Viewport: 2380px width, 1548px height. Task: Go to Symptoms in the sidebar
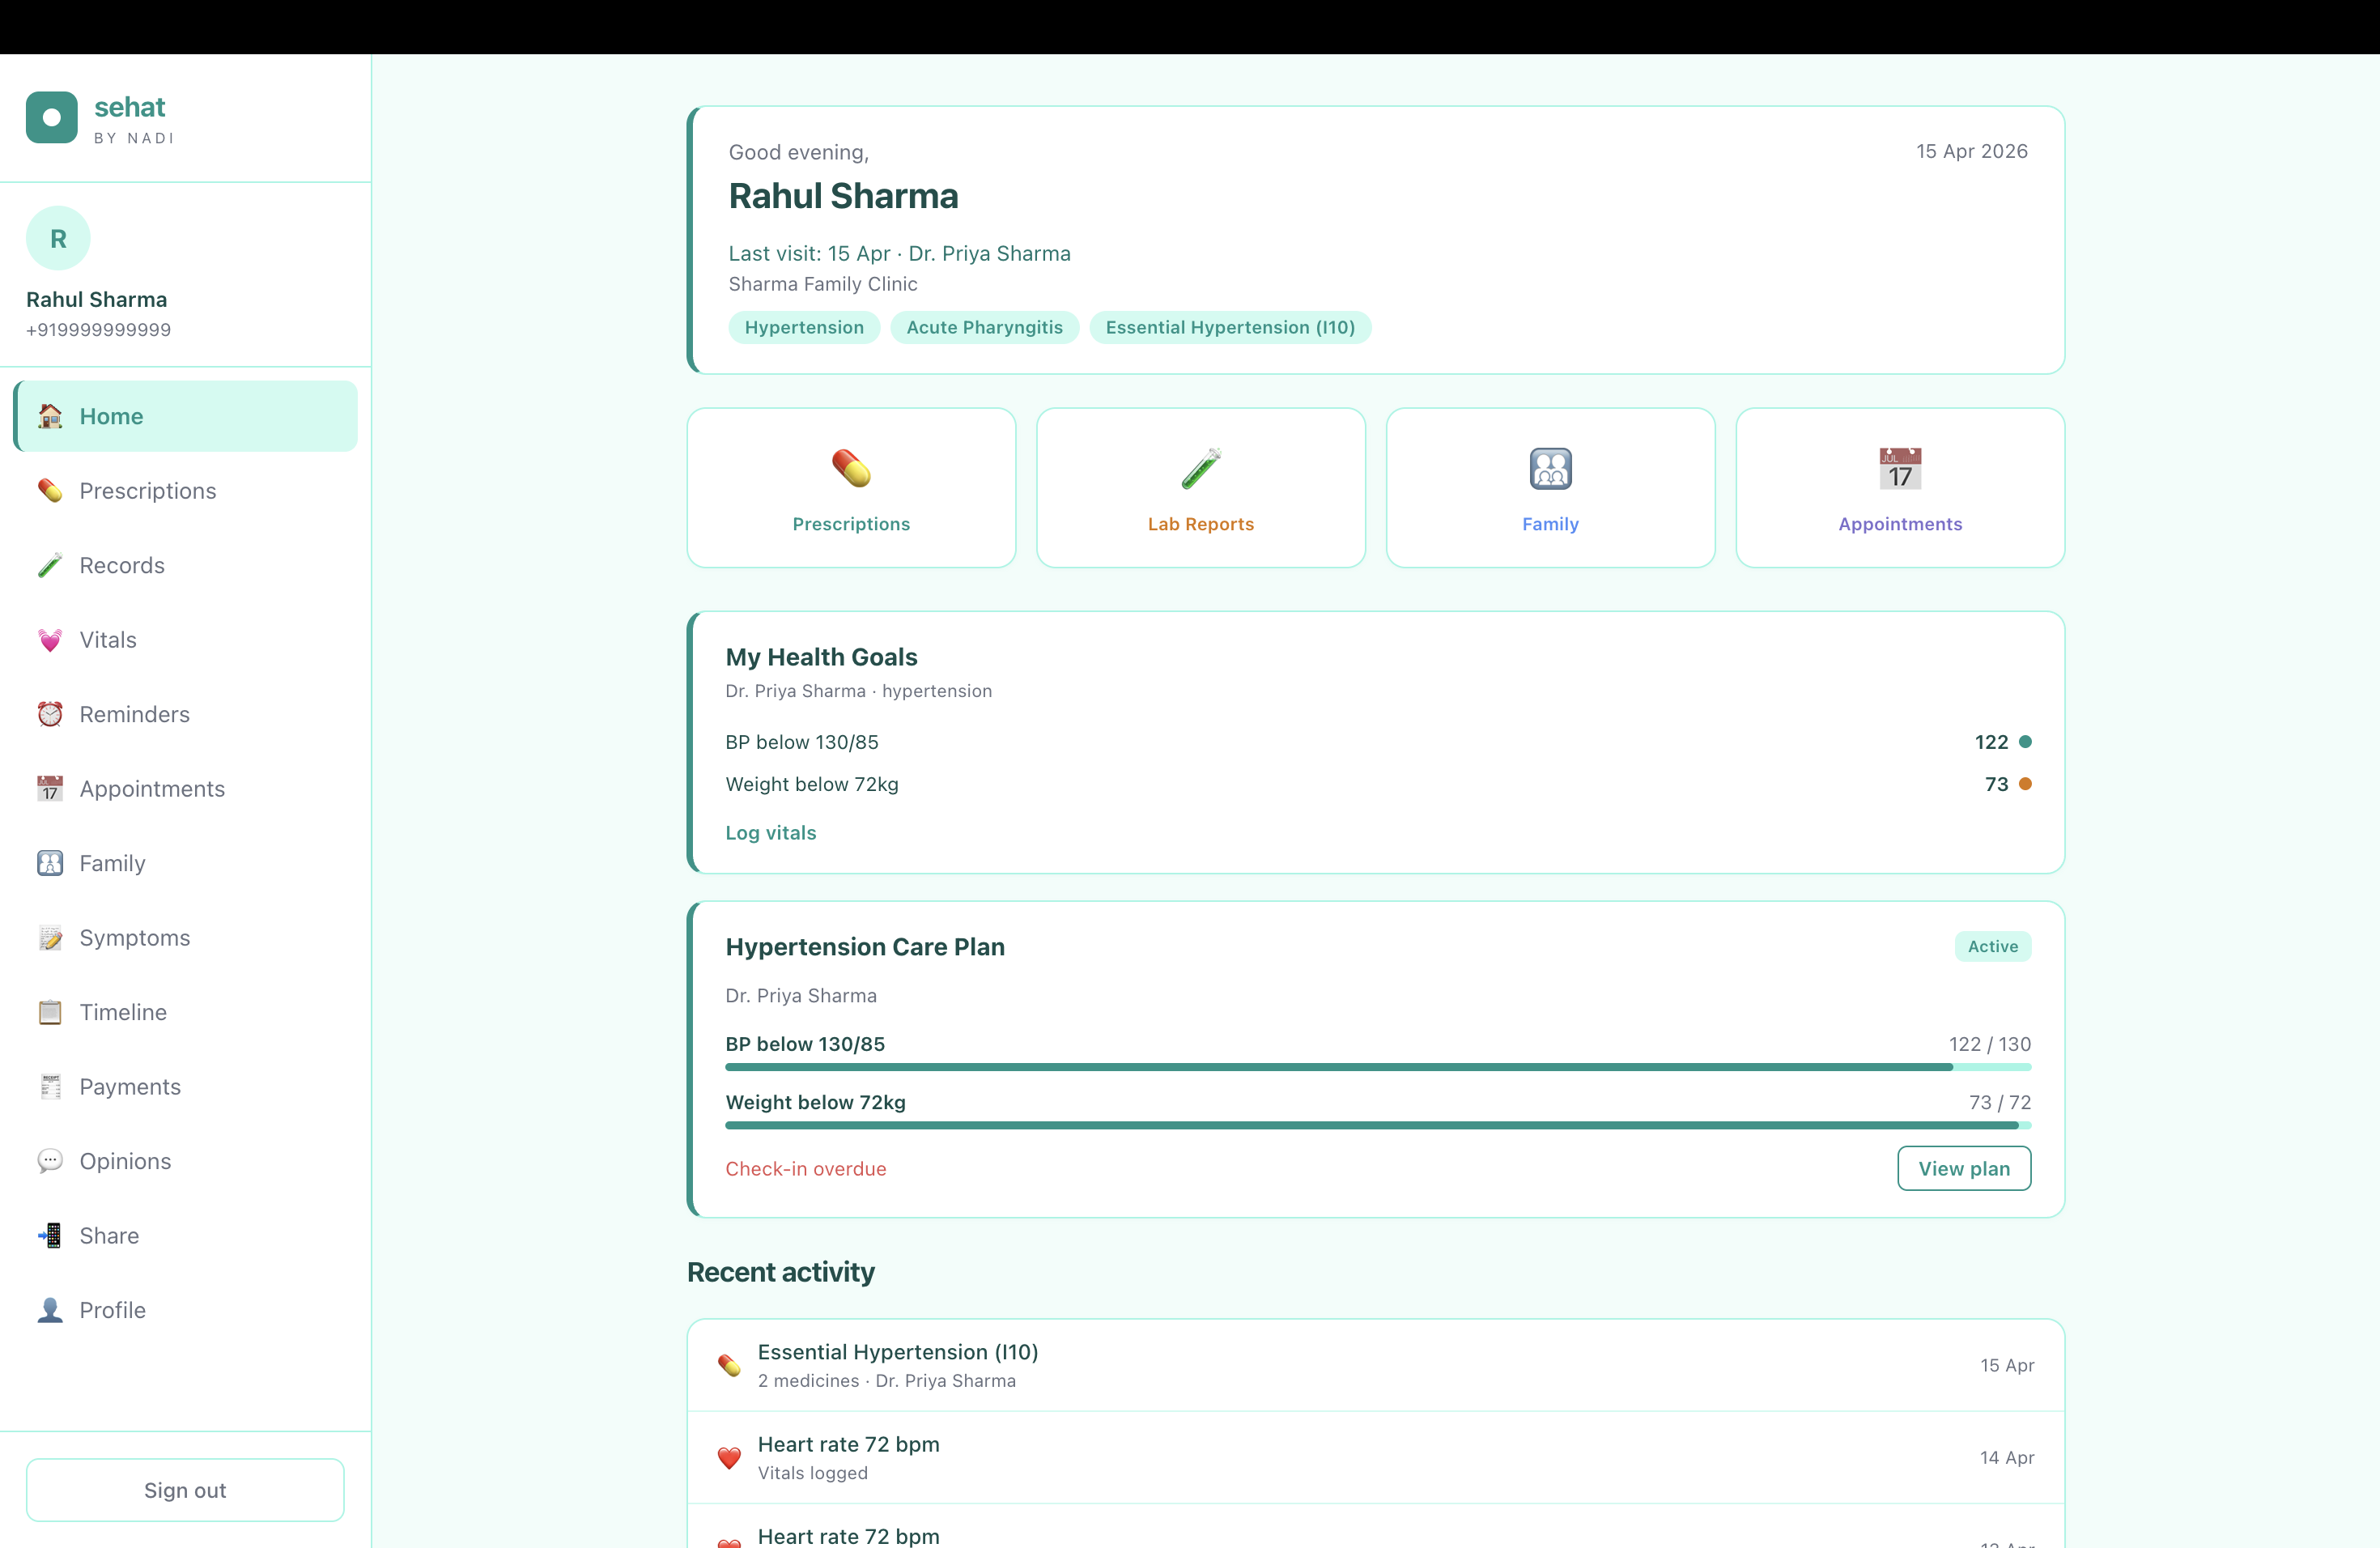(x=186, y=938)
